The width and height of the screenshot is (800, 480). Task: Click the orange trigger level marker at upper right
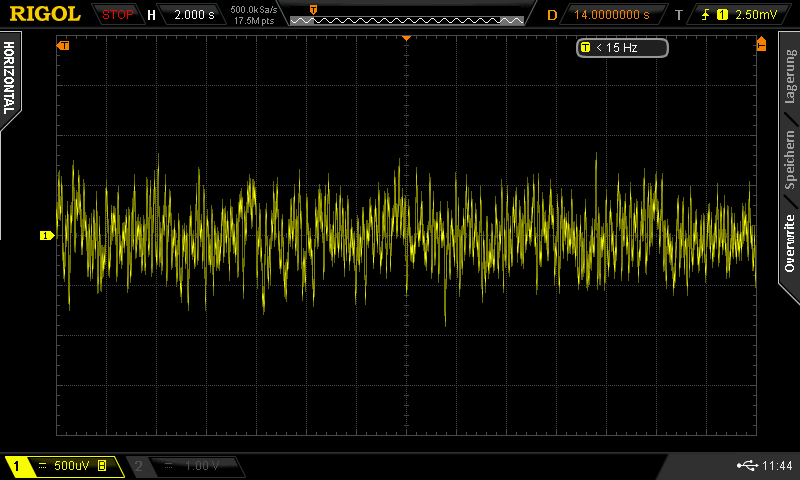point(761,44)
